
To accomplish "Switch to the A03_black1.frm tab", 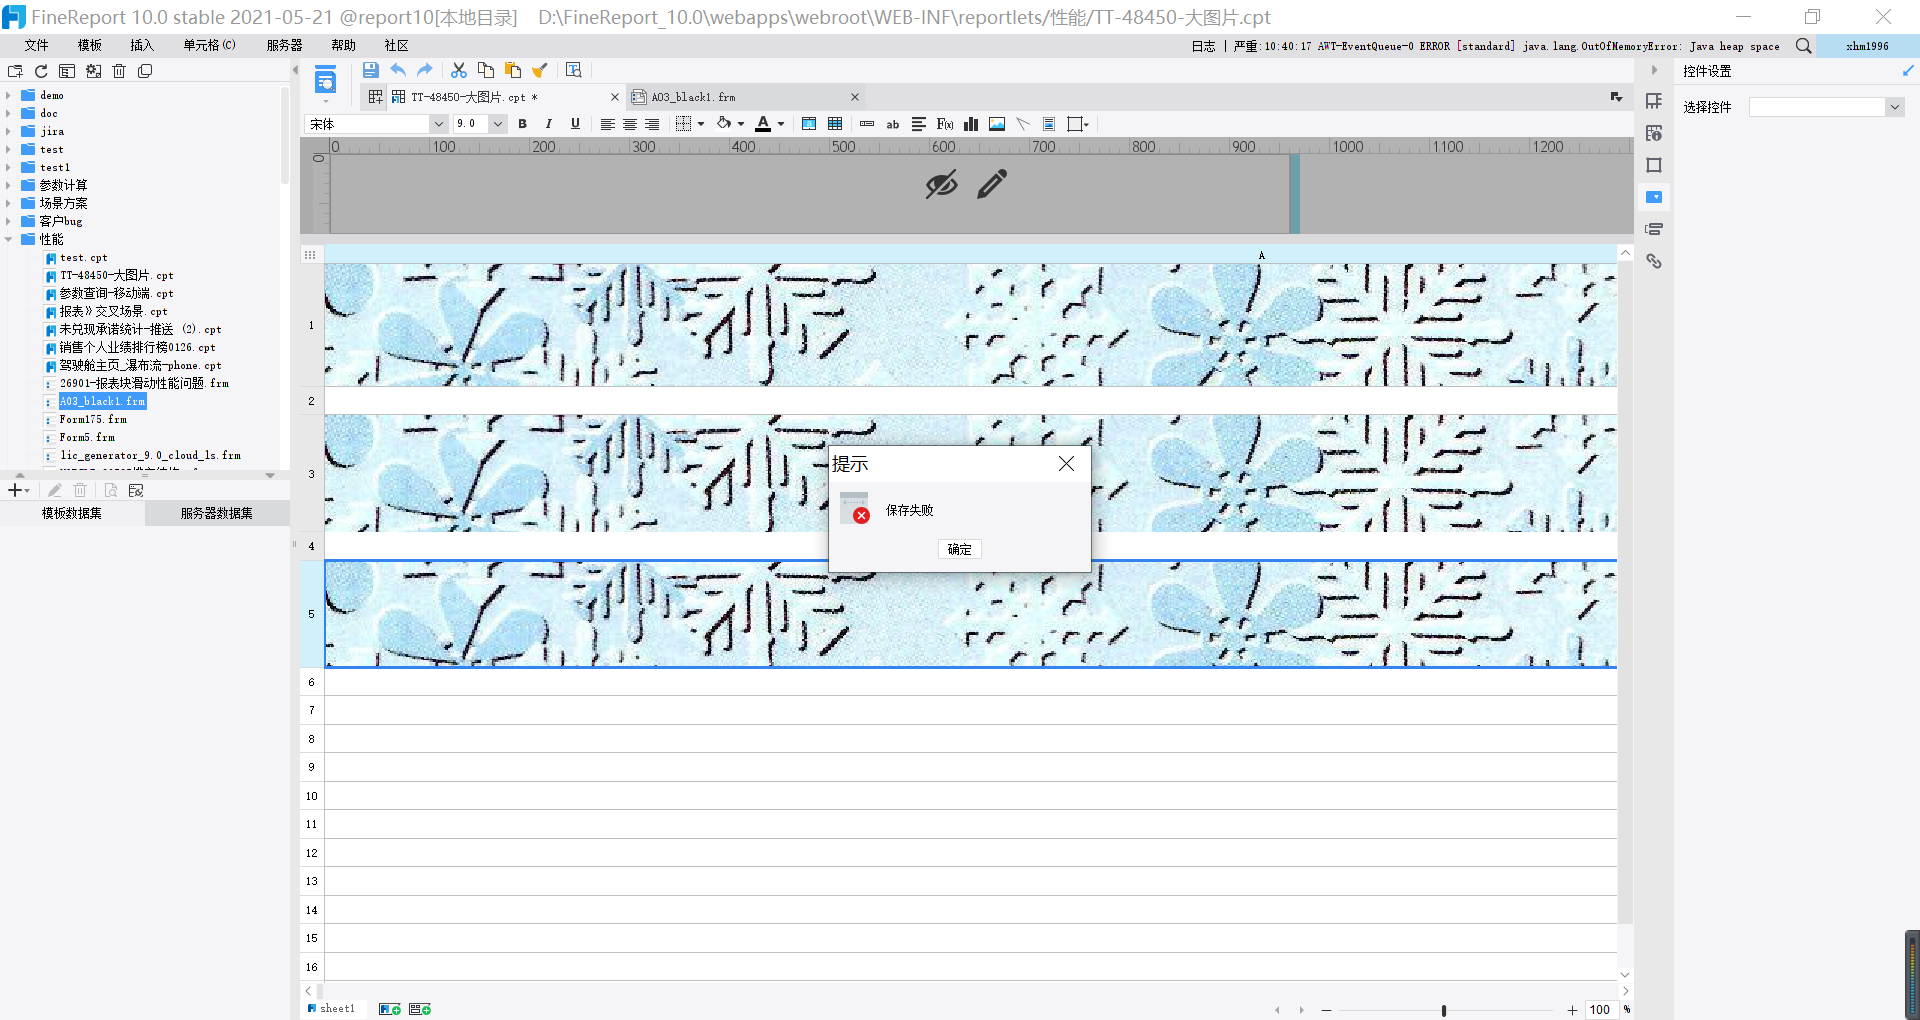I will point(693,97).
